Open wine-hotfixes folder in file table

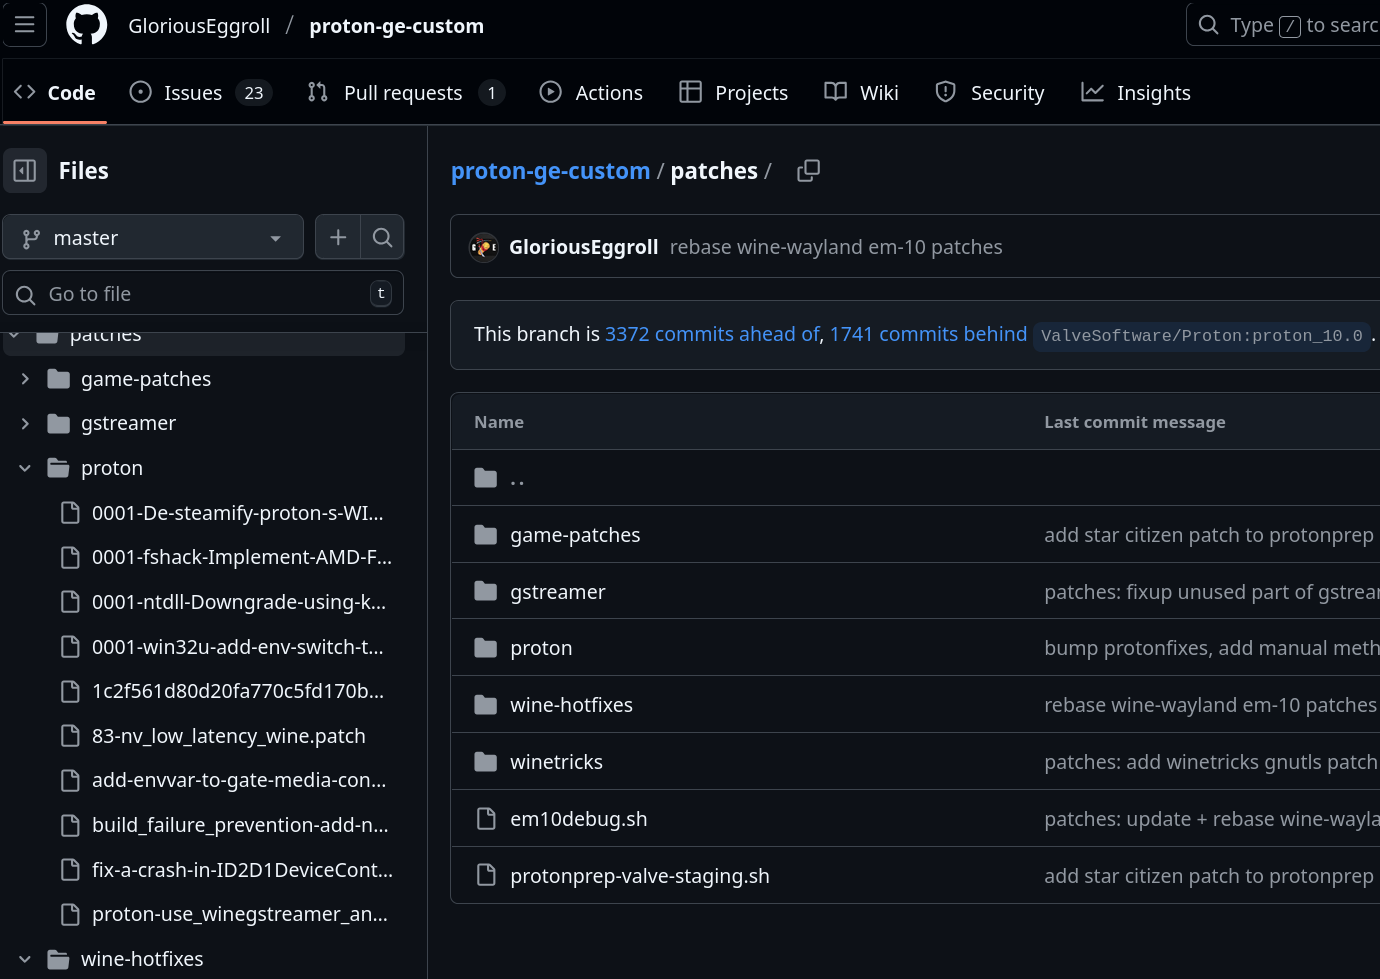(x=571, y=705)
